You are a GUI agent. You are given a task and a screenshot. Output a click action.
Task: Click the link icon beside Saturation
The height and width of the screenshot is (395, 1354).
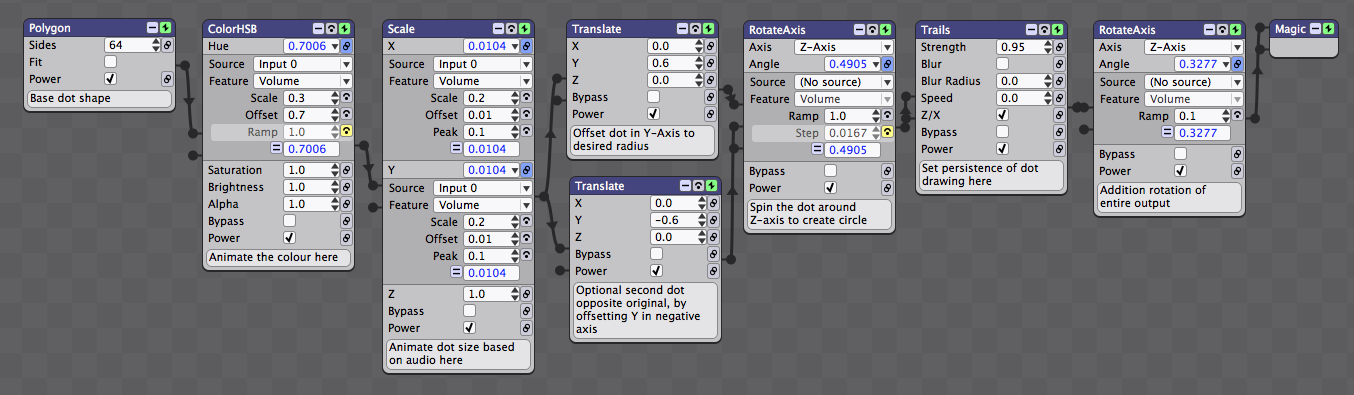point(346,170)
